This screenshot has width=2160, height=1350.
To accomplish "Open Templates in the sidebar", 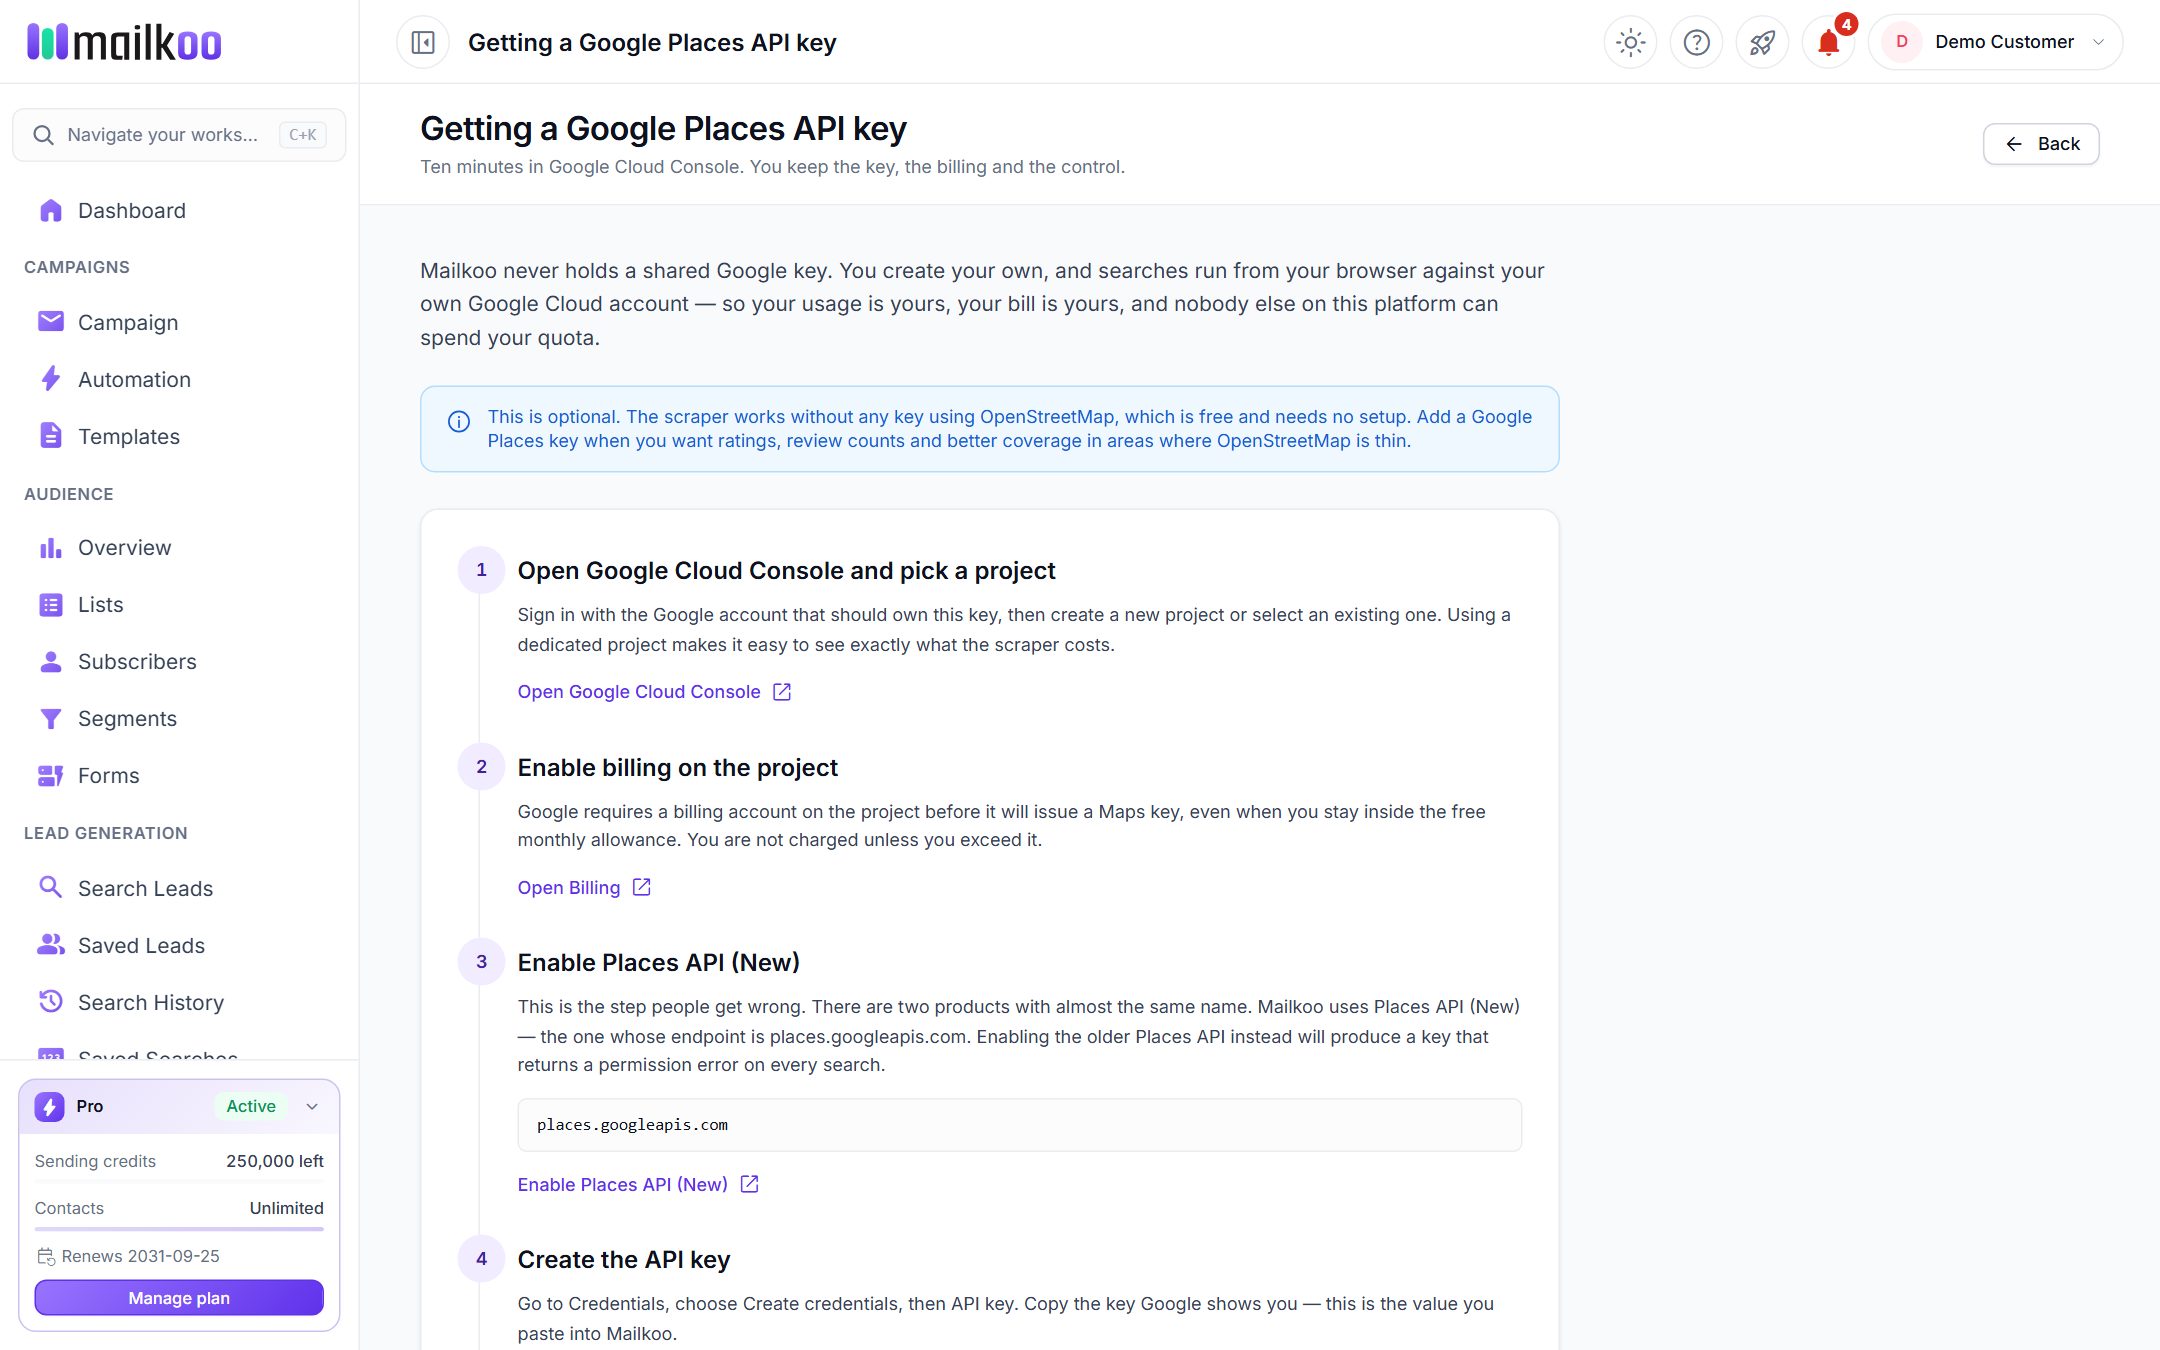I will point(179,437).
